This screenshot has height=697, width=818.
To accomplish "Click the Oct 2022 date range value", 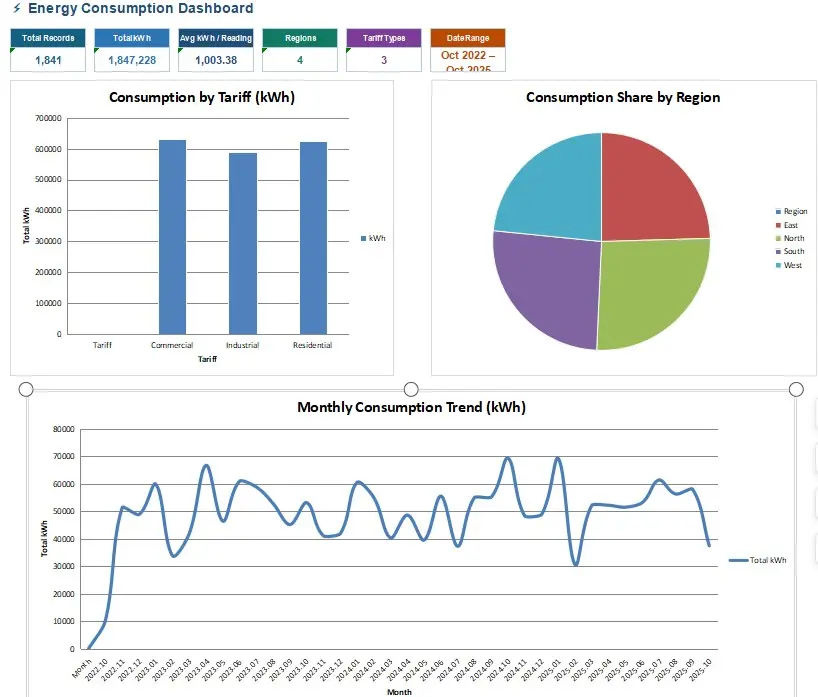I will click(x=468, y=60).
